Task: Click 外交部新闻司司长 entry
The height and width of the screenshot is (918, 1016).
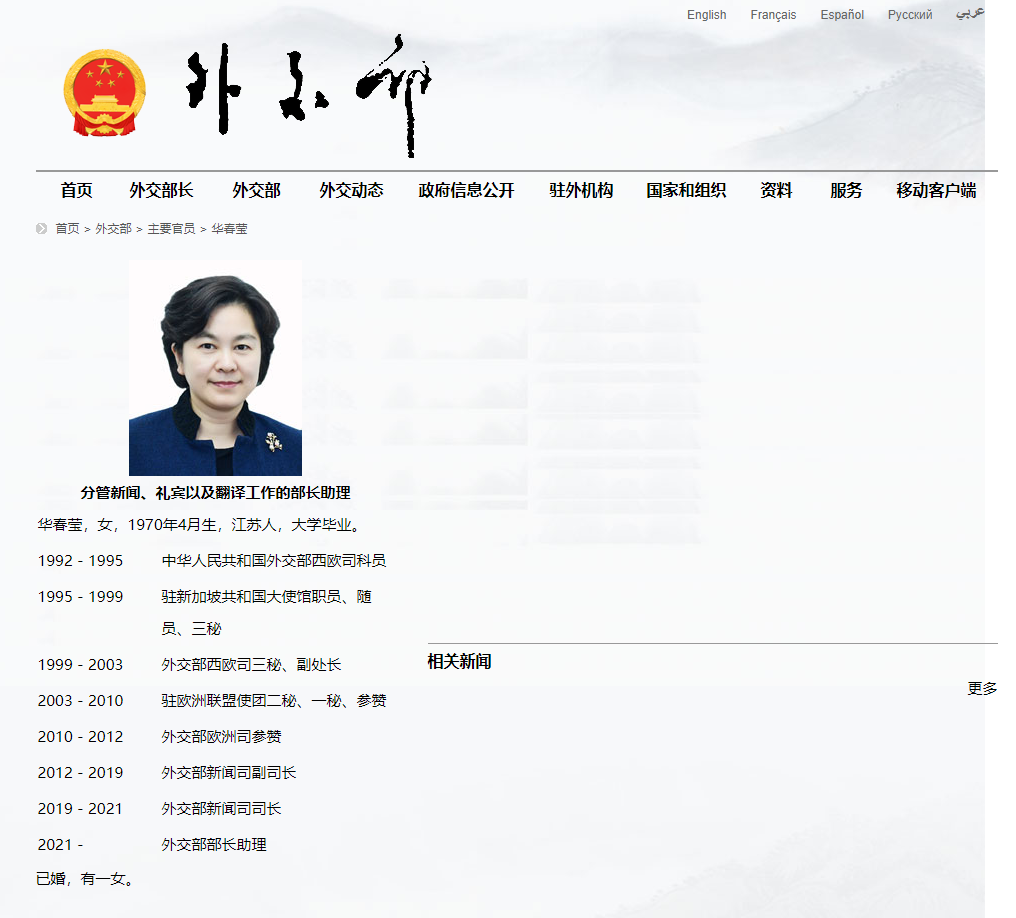Action: tap(222, 809)
